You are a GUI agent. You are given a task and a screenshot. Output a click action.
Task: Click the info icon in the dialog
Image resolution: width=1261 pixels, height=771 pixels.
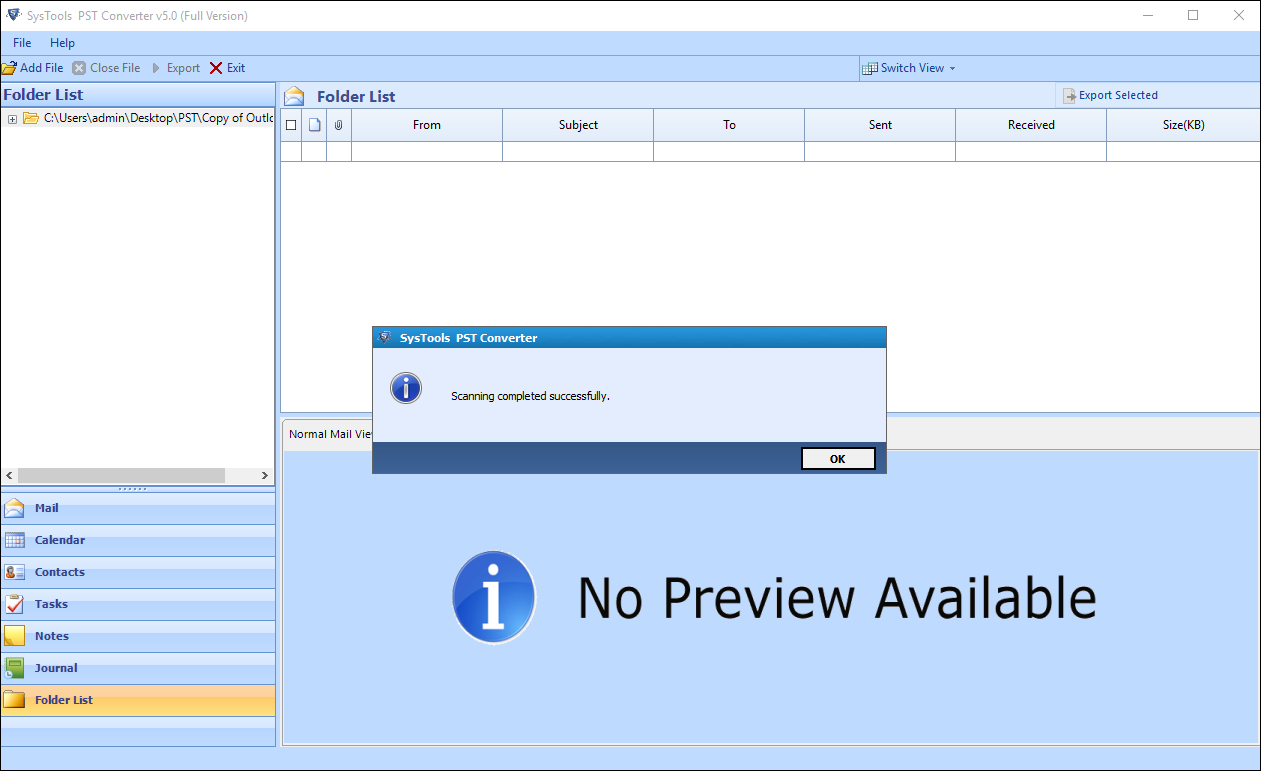click(x=406, y=388)
